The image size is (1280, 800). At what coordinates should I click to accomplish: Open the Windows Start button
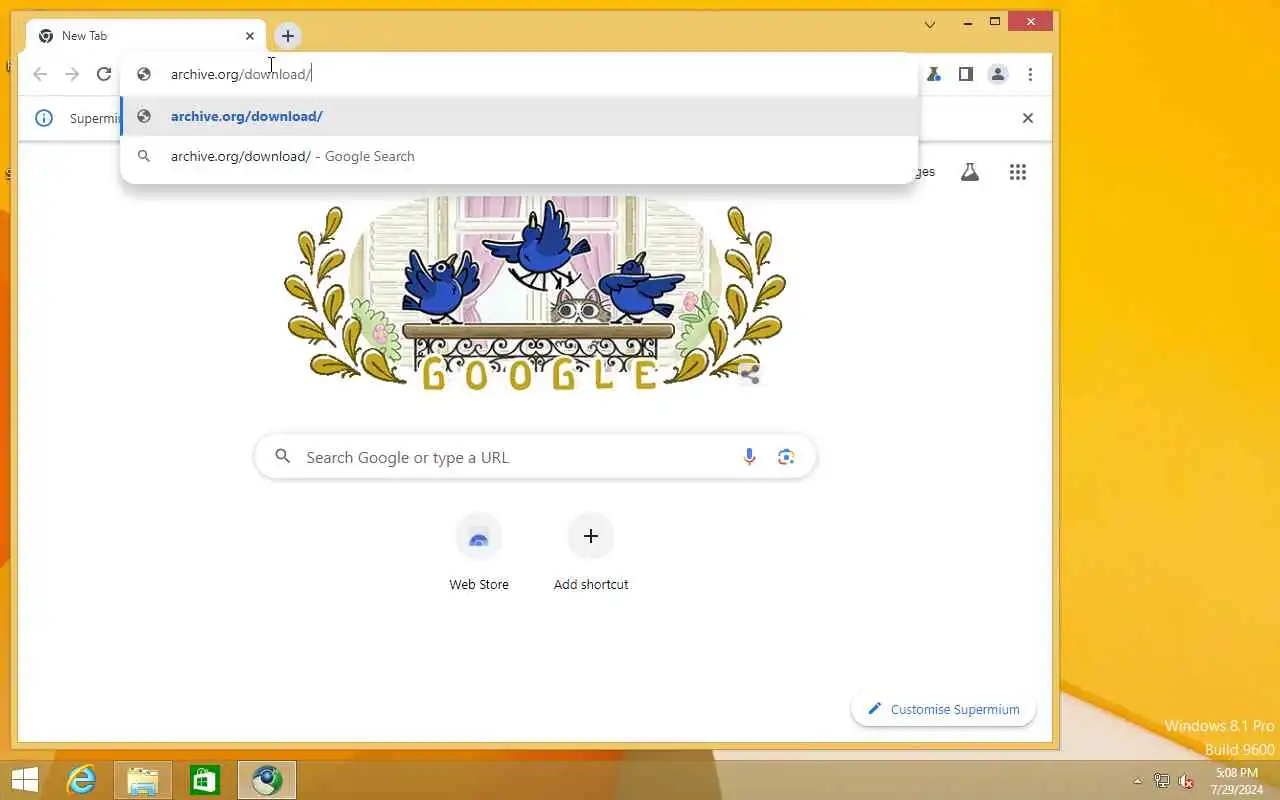(24, 780)
